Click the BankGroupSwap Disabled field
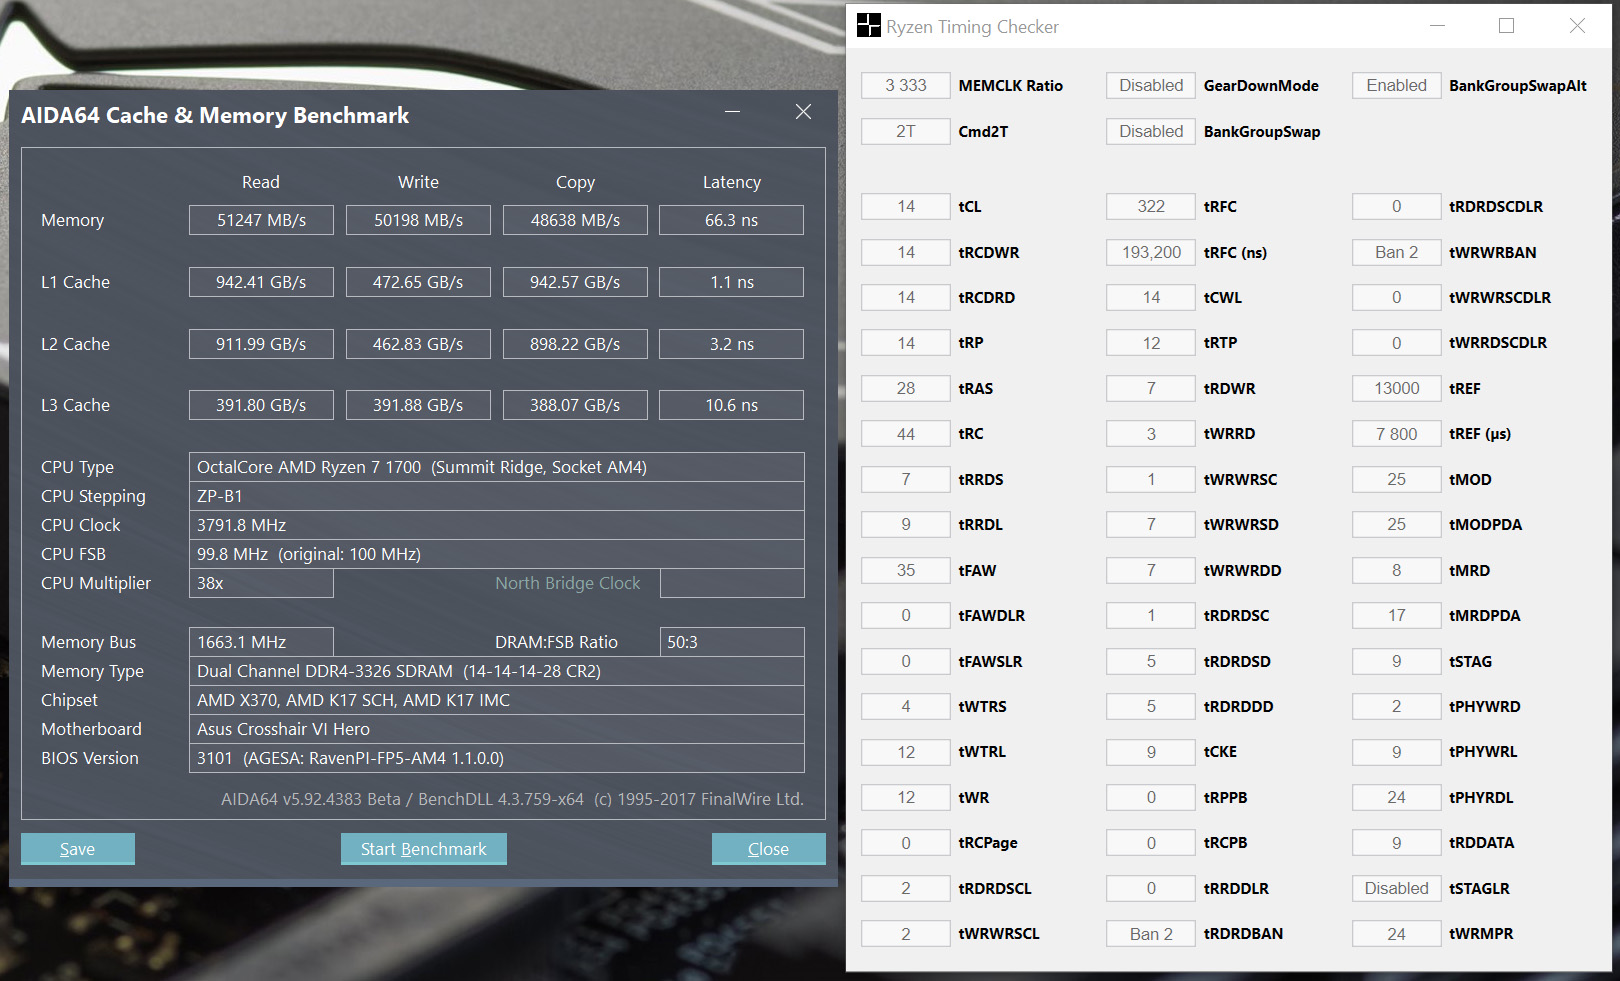Screen dimensions: 1620x981 [1151, 131]
